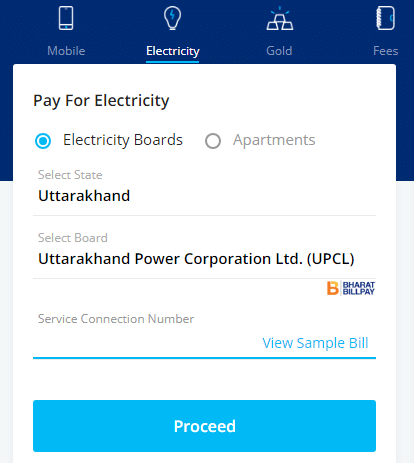414x463 pixels.
Task: Click the Electricity light bulb icon
Action: coord(172,18)
